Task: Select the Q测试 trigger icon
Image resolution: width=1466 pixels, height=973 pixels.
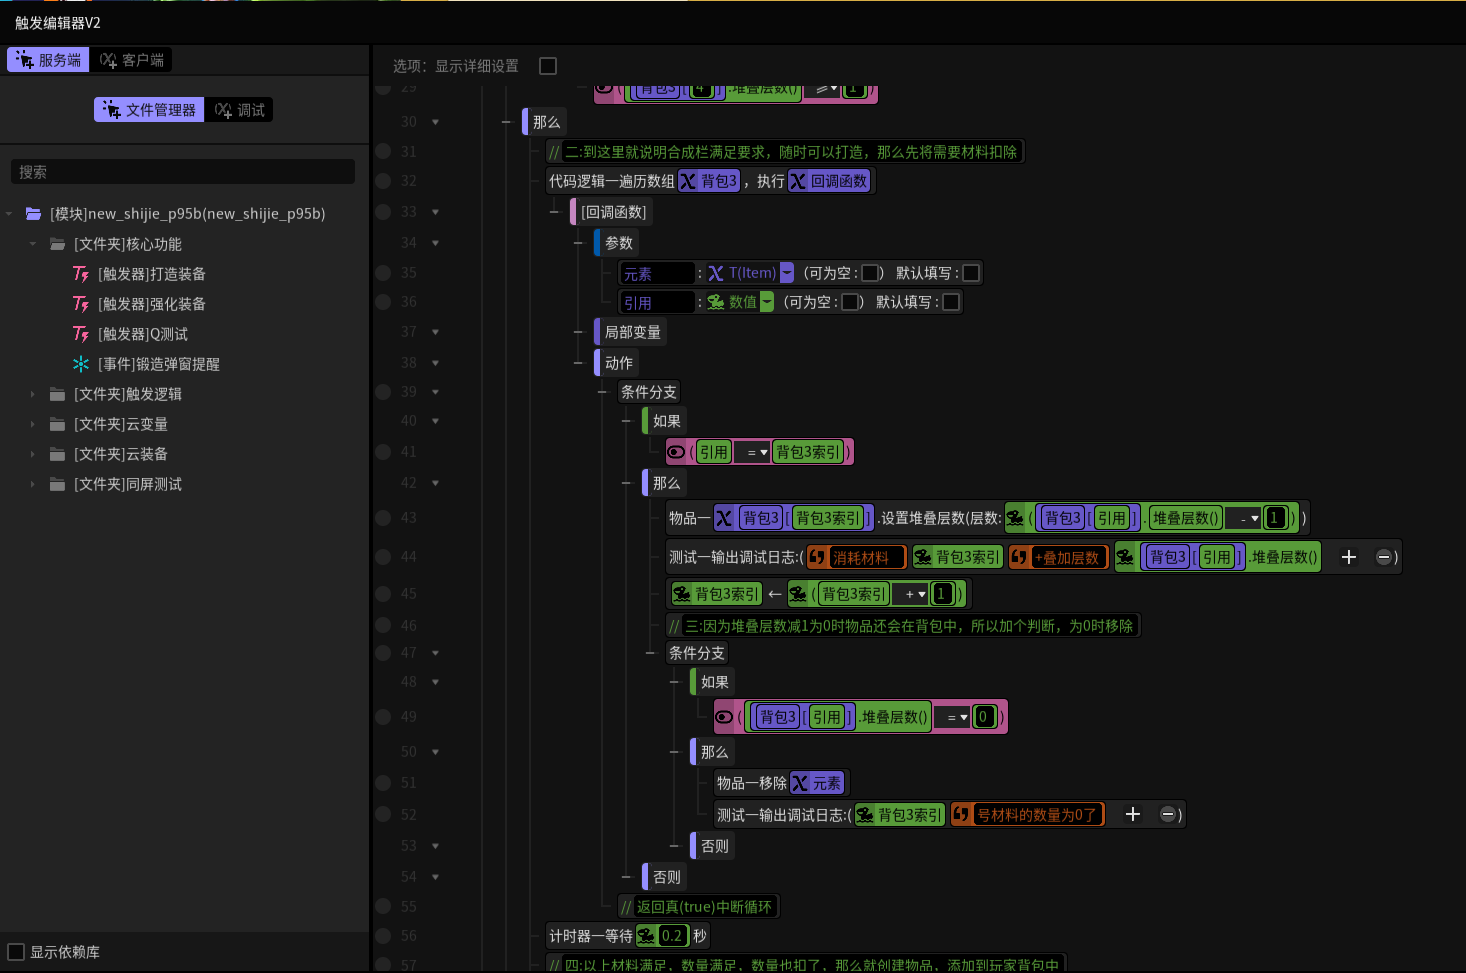Action: (81, 334)
